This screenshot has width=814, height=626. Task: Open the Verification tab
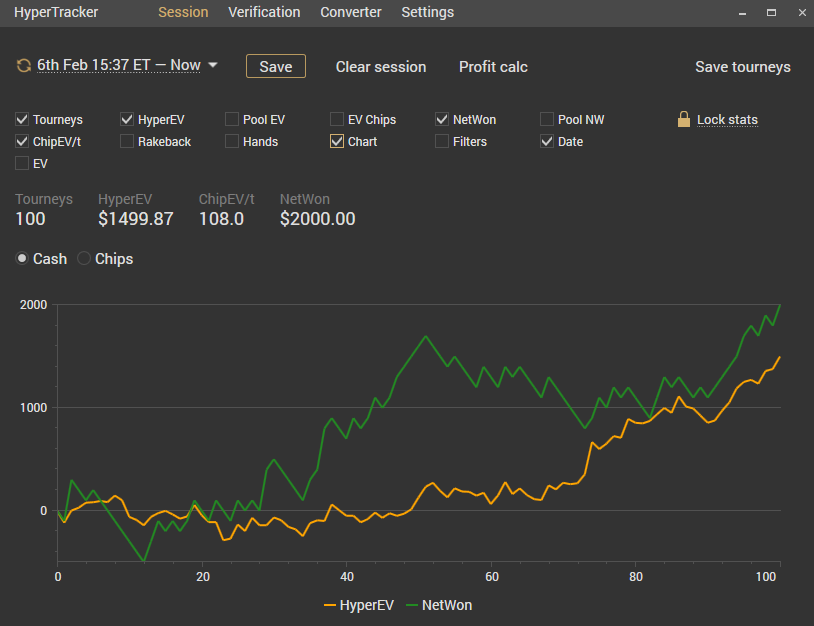[x=264, y=12]
